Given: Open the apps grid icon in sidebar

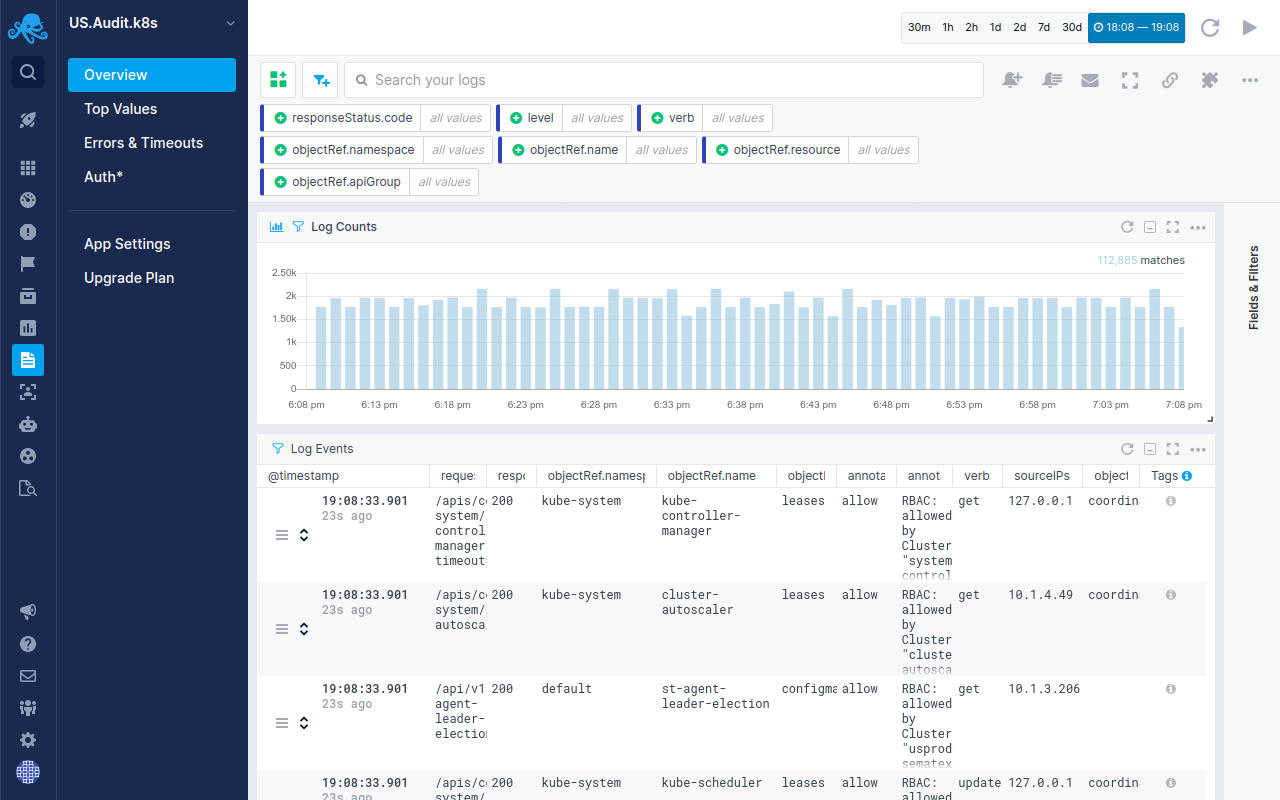Looking at the screenshot, I should point(28,168).
